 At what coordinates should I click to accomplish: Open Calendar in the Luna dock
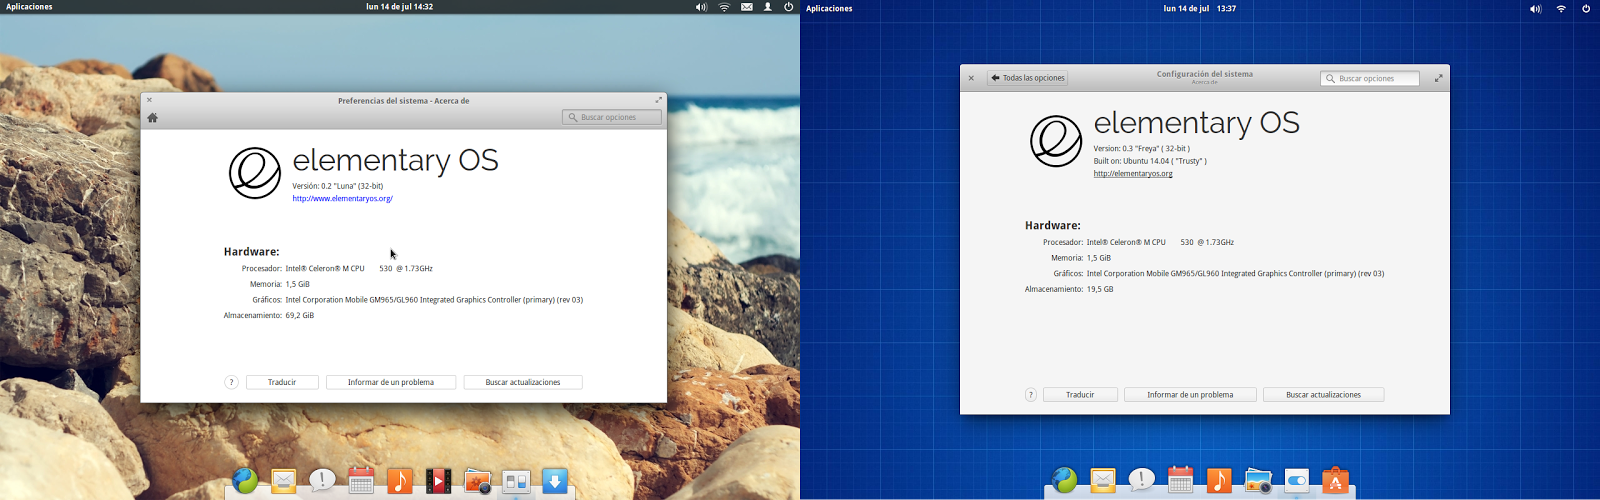[361, 481]
